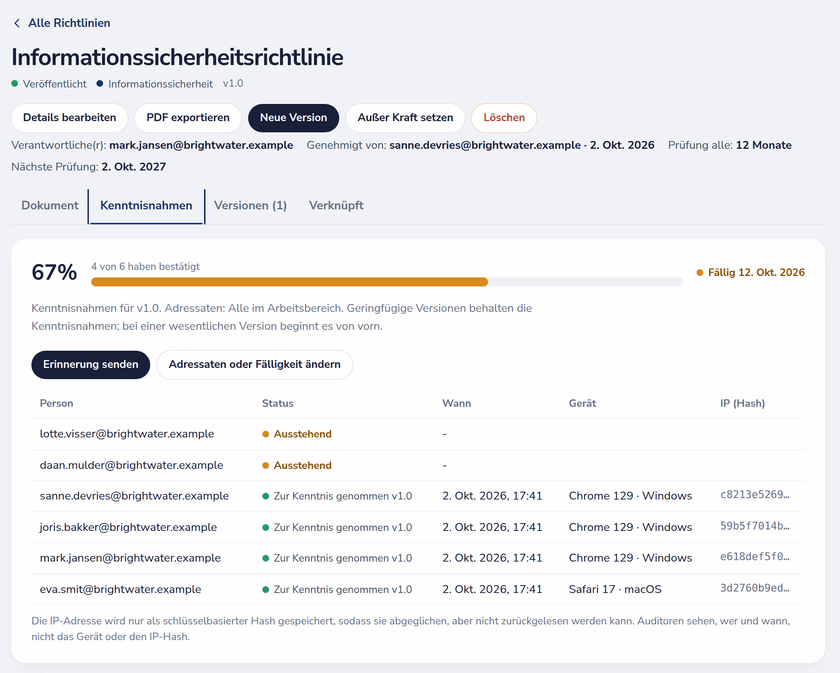
Task: Click the hash 3d2760b9ed…
Action: coord(755,588)
